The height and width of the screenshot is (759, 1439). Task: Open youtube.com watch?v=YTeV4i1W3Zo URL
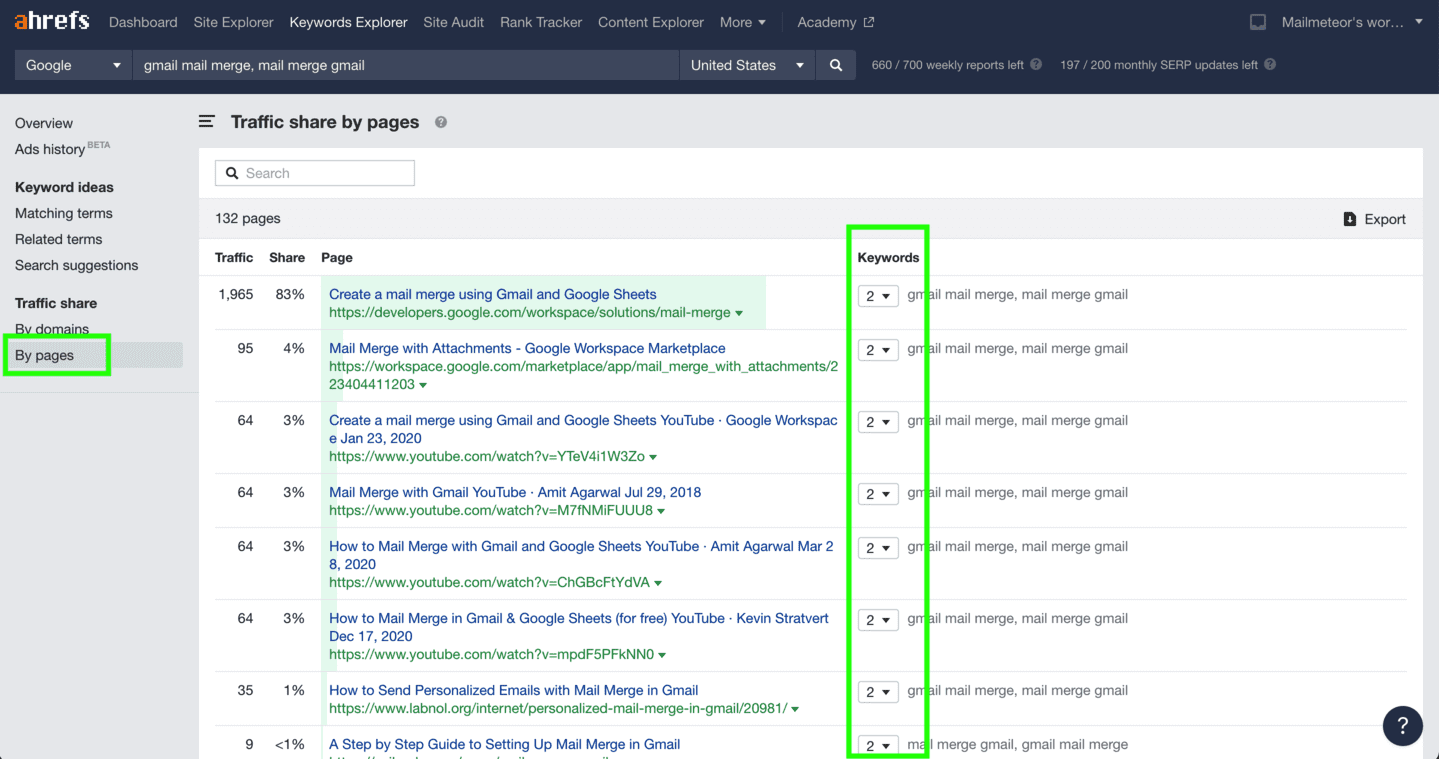click(487, 456)
